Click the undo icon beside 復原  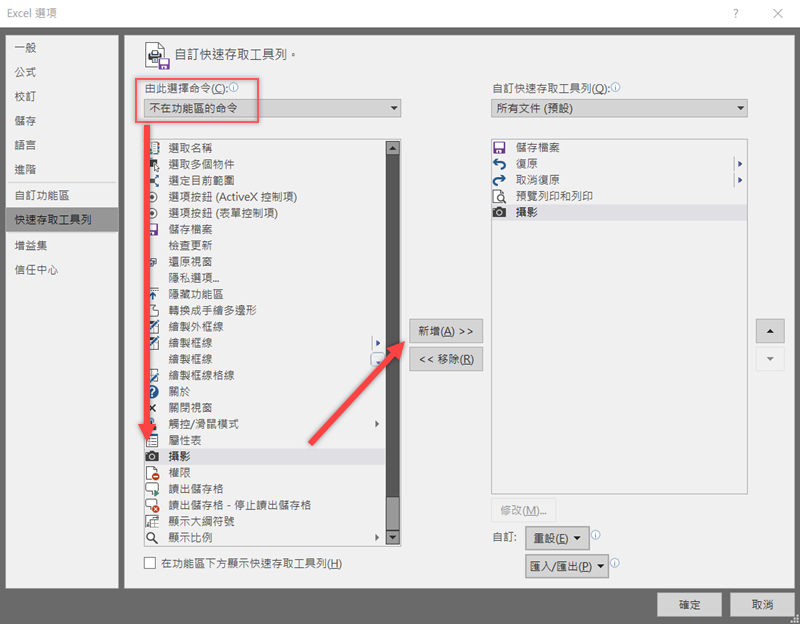pyautogui.click(x=499, y=164)
